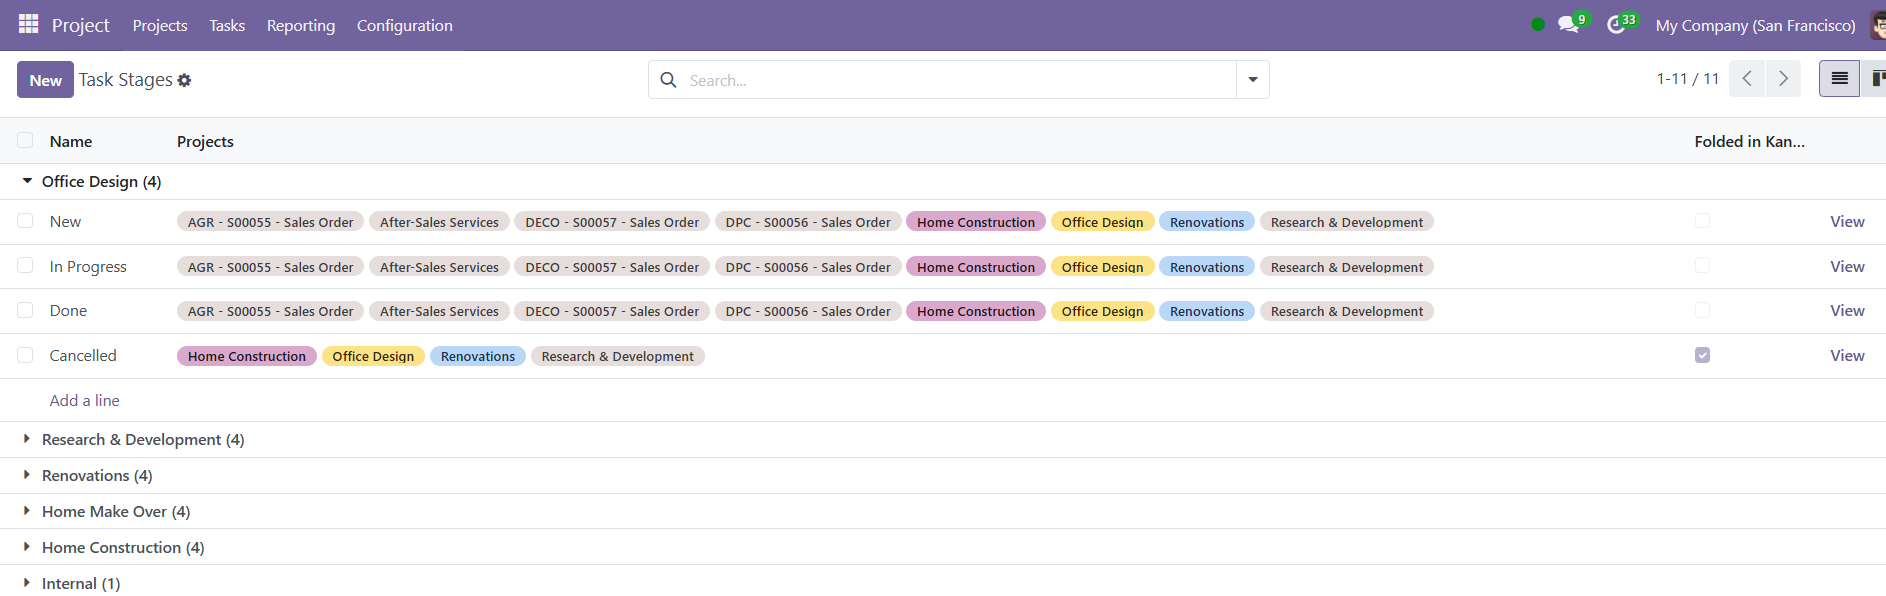Image resolution: width=1886 pixels, height=596 pixels.
Task: Click Home Construction tag in In Progress row
Action: coord(976,267)
